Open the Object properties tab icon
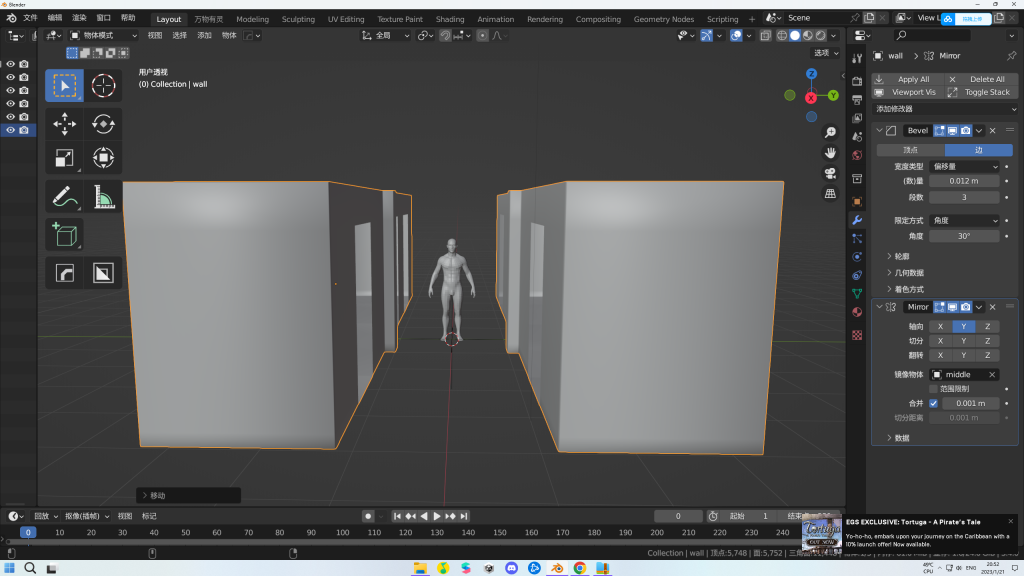Image resolution: width=1024 pixels, height=576 pixels. [x=857, y=202]
